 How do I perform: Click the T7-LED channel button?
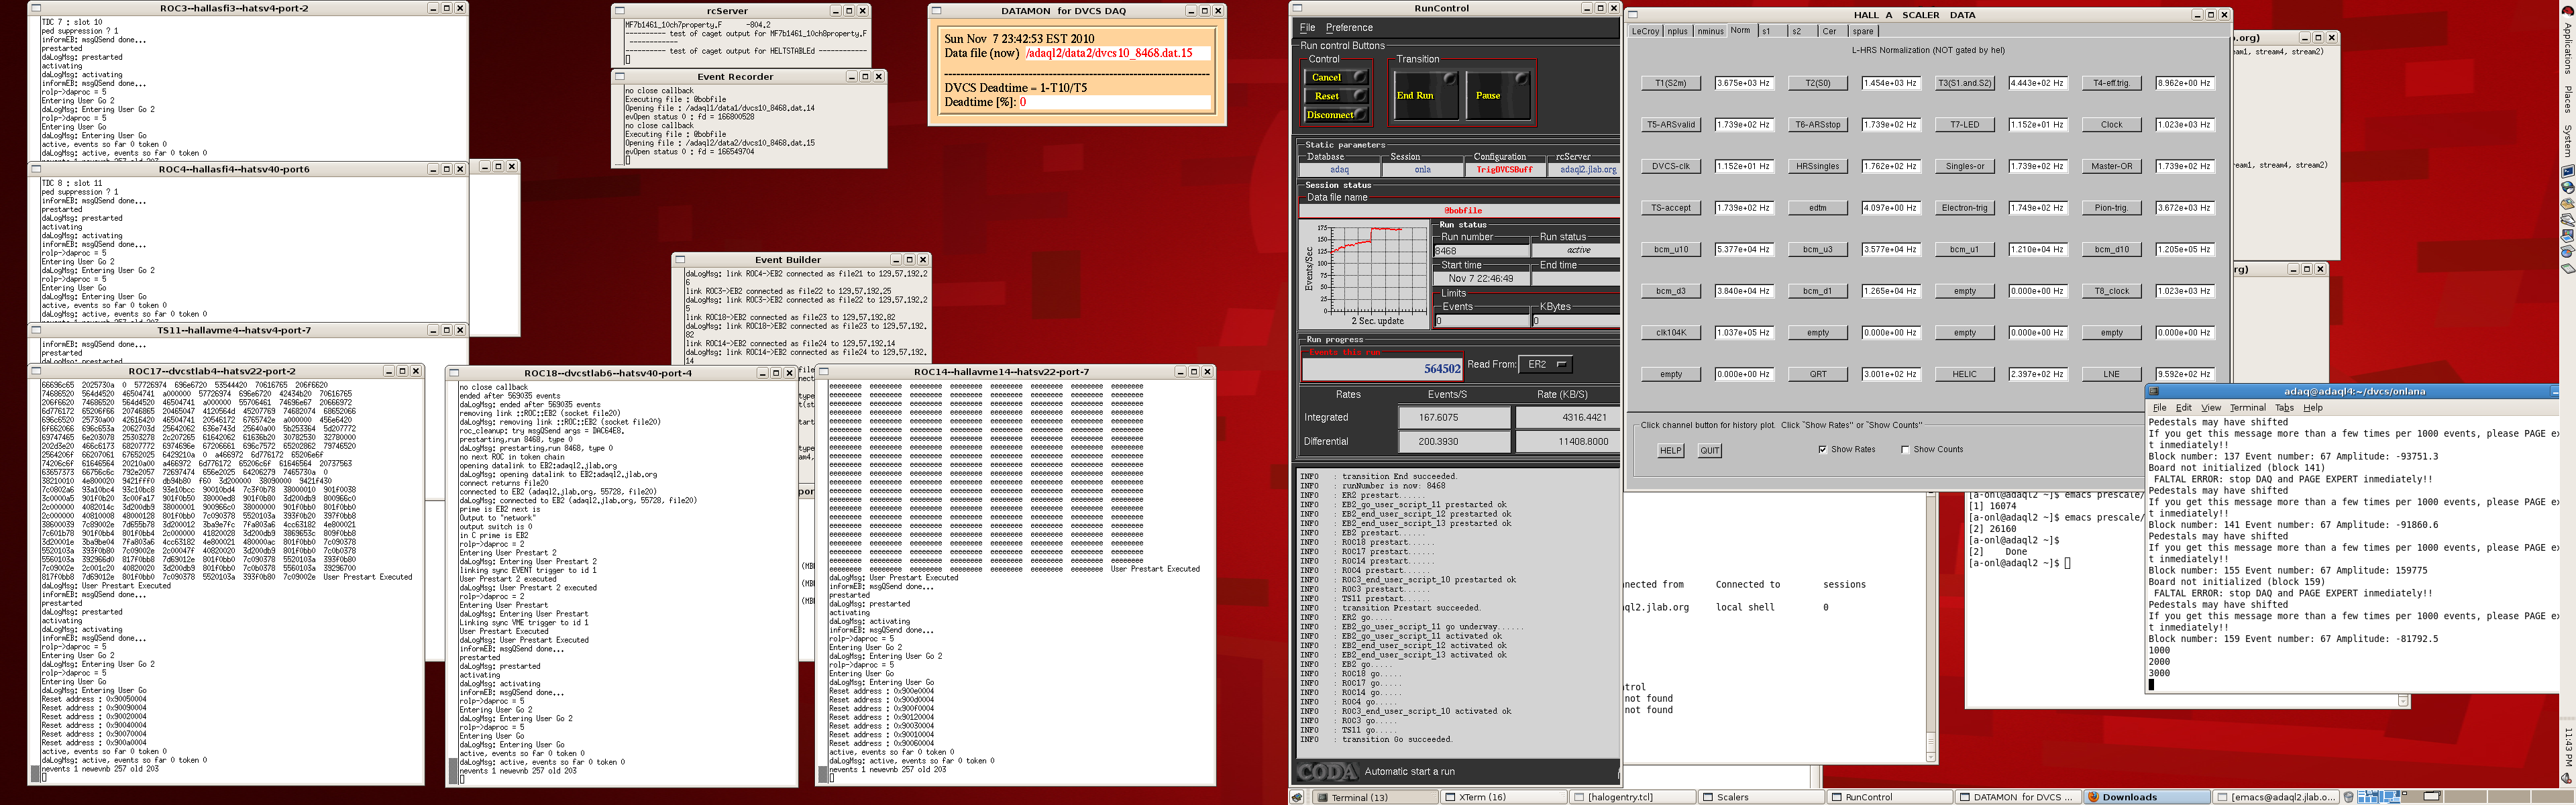[x=1965, y=125]
